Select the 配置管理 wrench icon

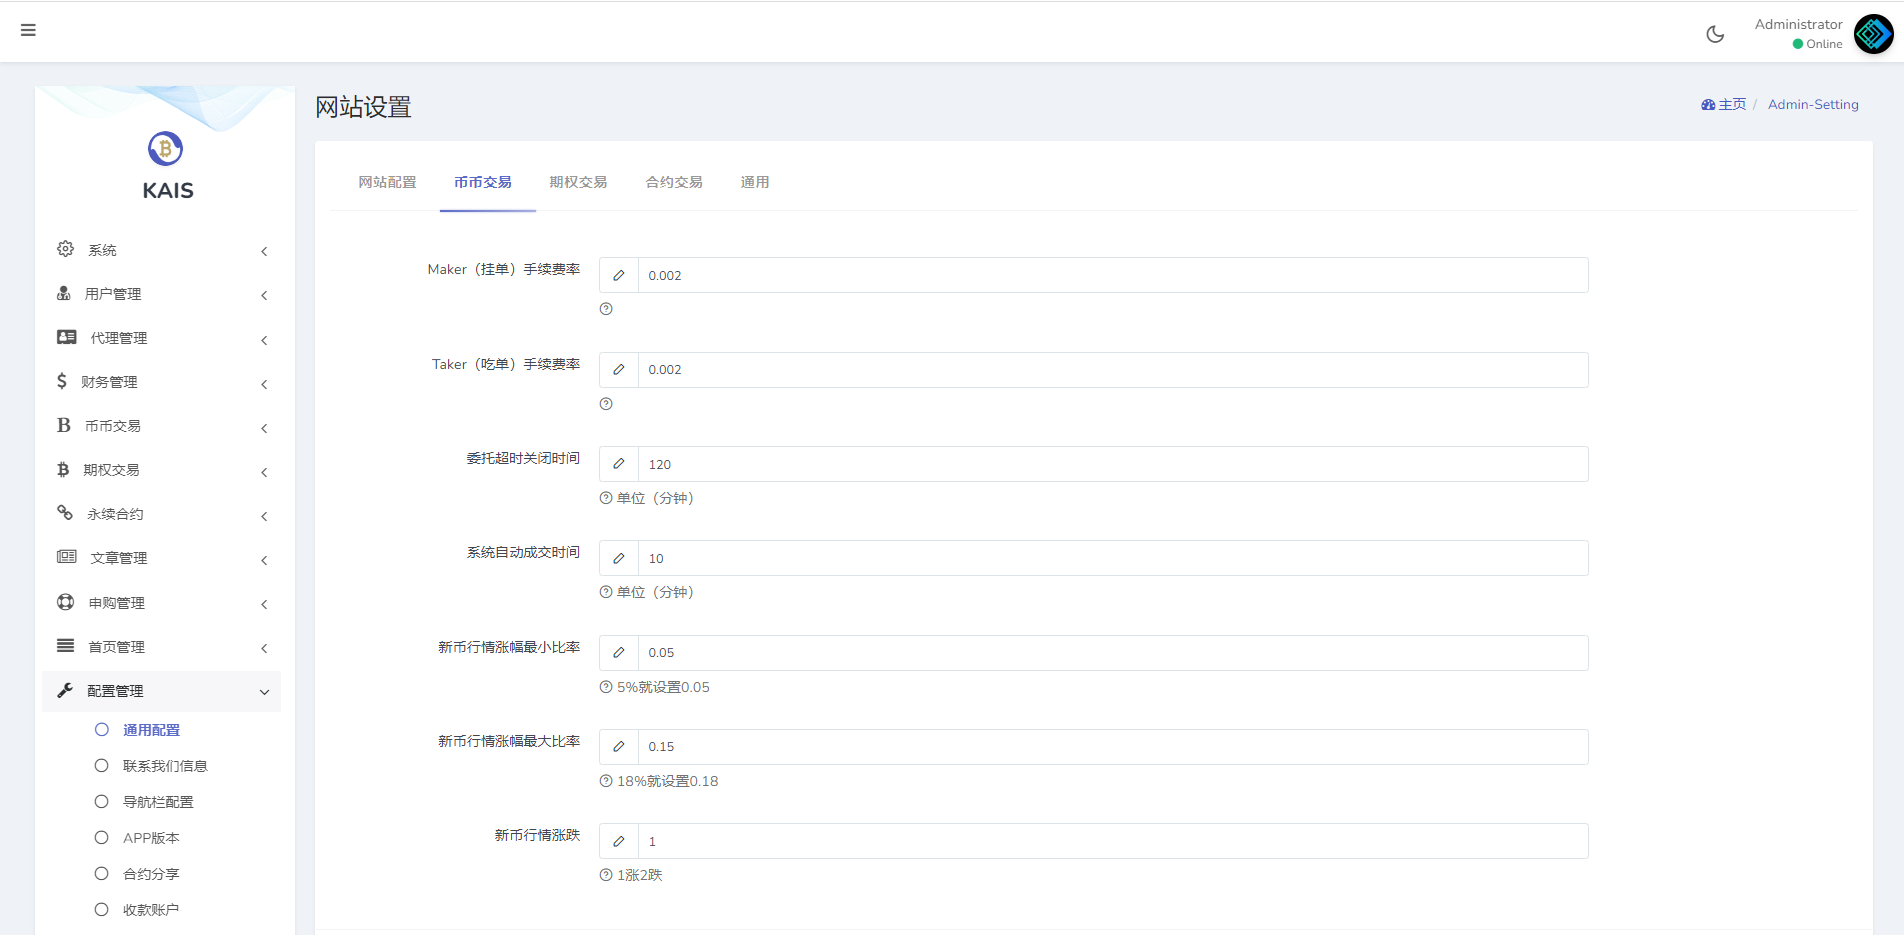64,690
